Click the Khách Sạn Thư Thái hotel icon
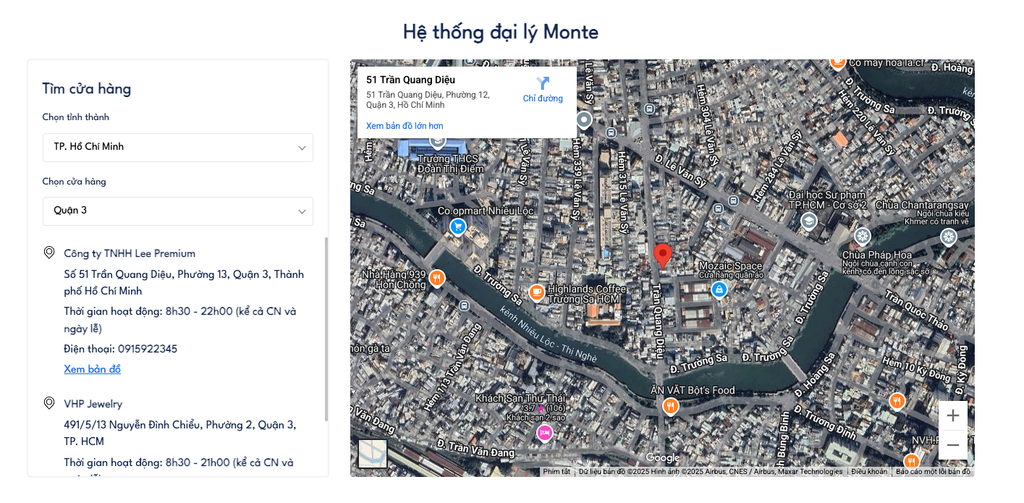 coord(545,432)
